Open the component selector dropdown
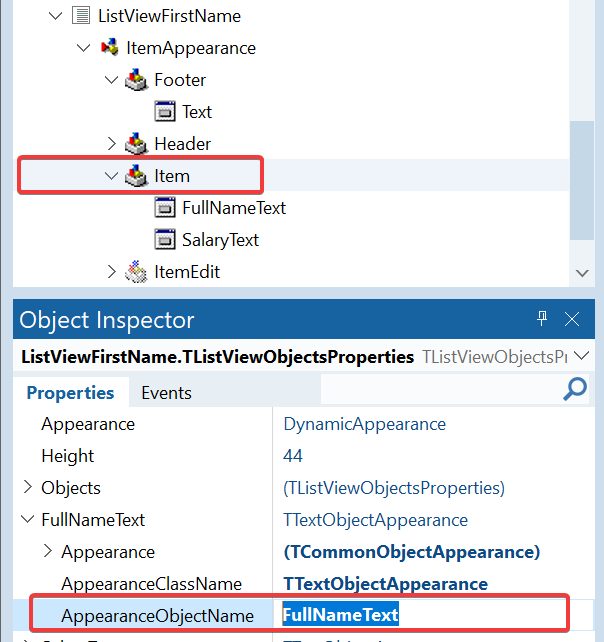This screenshot has width=604, height=642. (x=581, y=356)
